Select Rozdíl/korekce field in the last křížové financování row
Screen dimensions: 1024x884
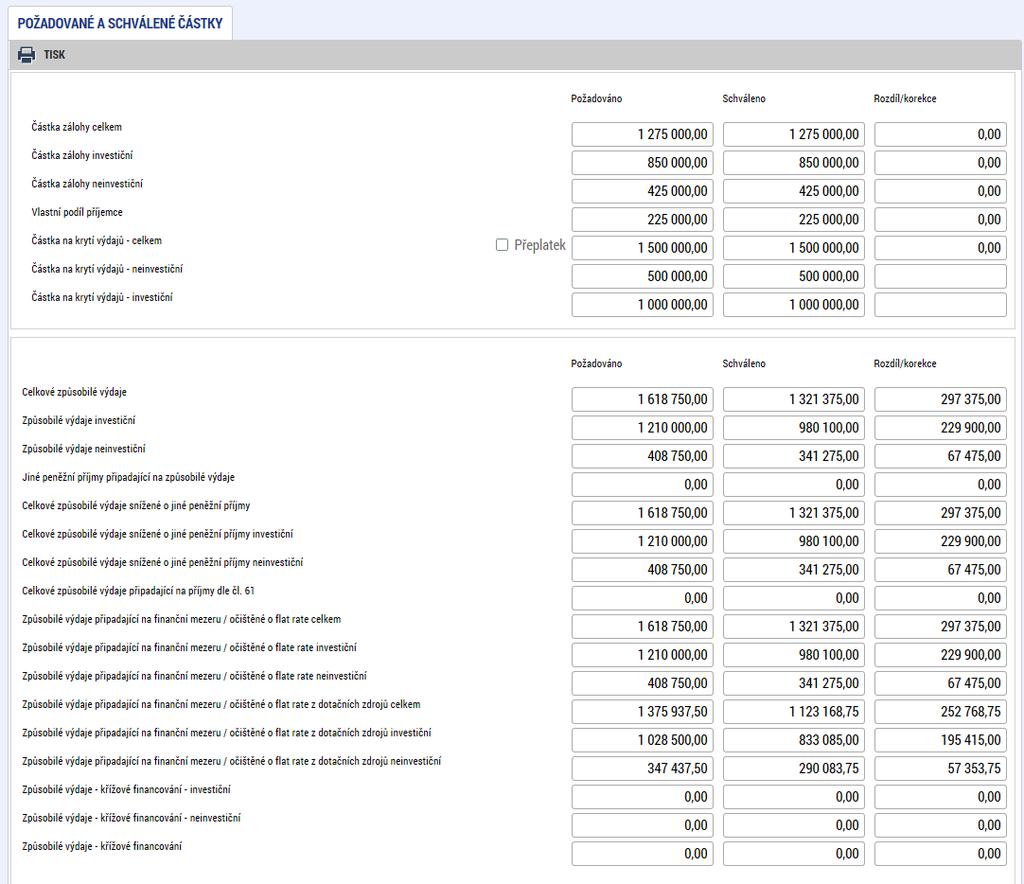(x=940, y=853)
